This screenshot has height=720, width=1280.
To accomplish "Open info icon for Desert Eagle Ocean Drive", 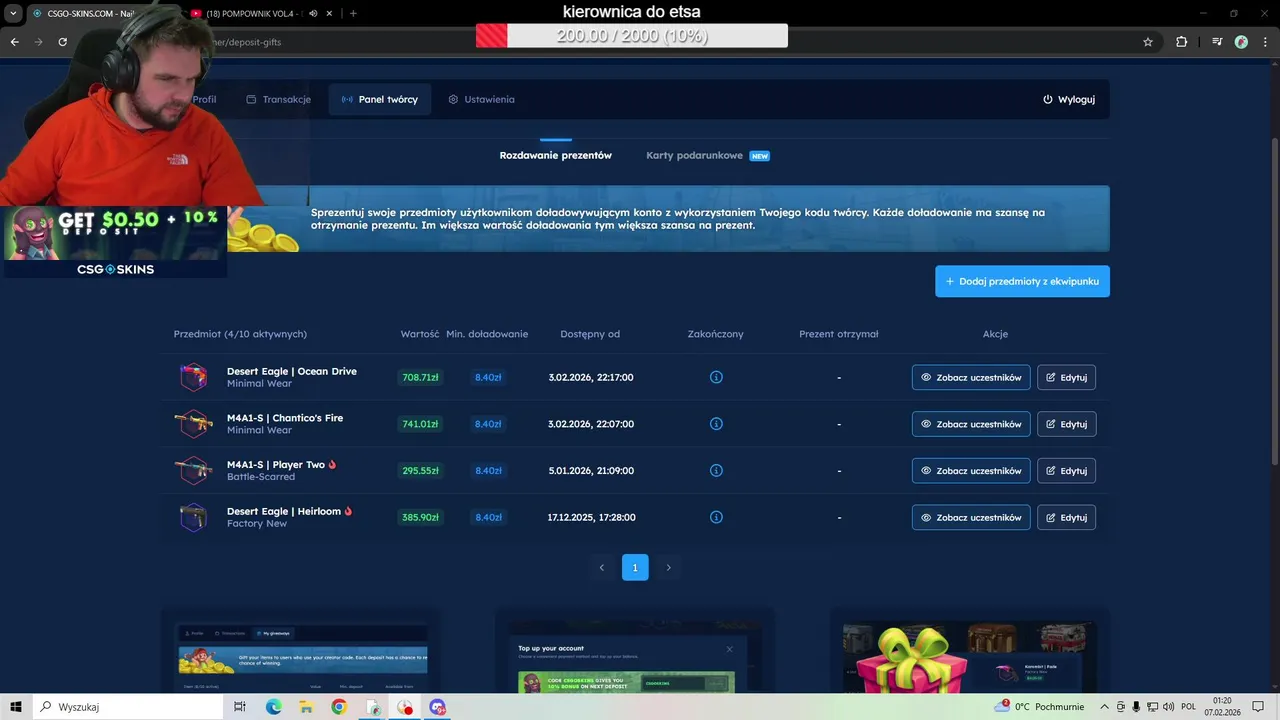I will tap(716, 377).
